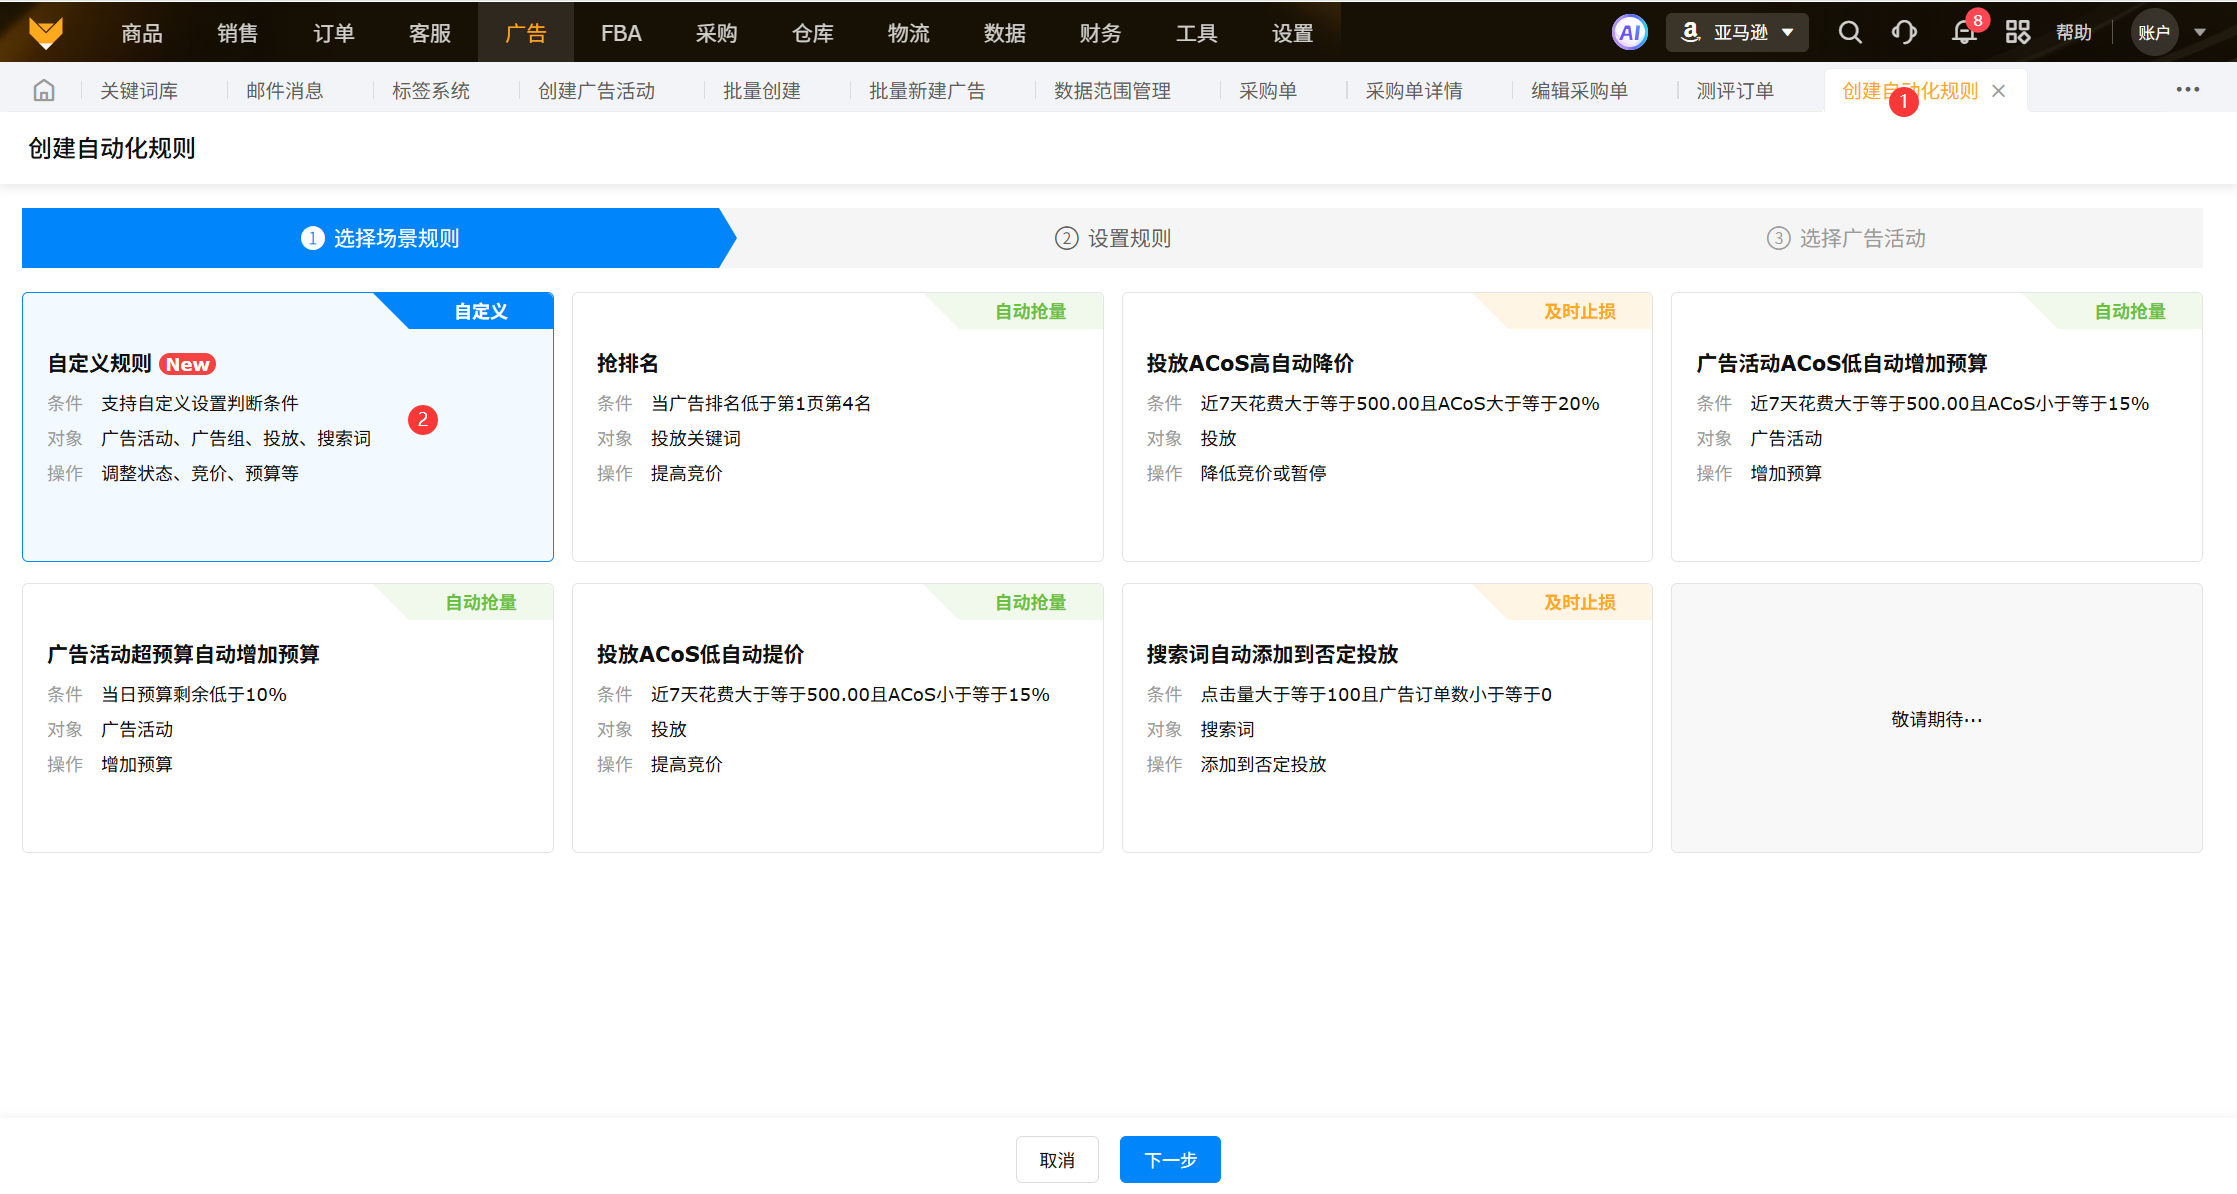Click the 下一步 button
This screenshot has width=2237, height=1194.
tap(1170, 1160)
